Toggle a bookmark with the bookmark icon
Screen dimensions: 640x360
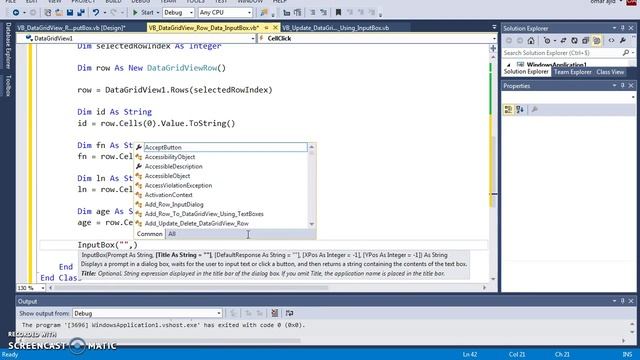click(338, 13)
